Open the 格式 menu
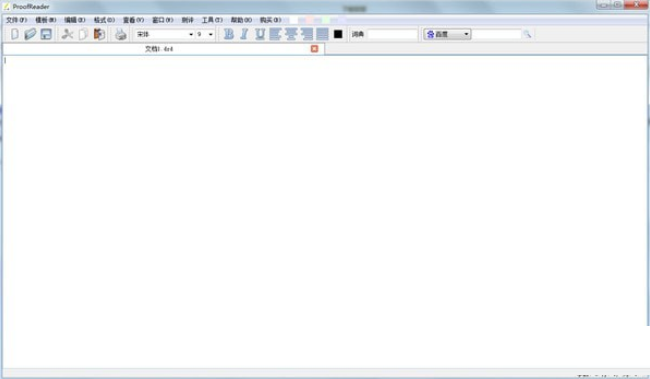This screenshot has height=379, width=650. (104, 20)
